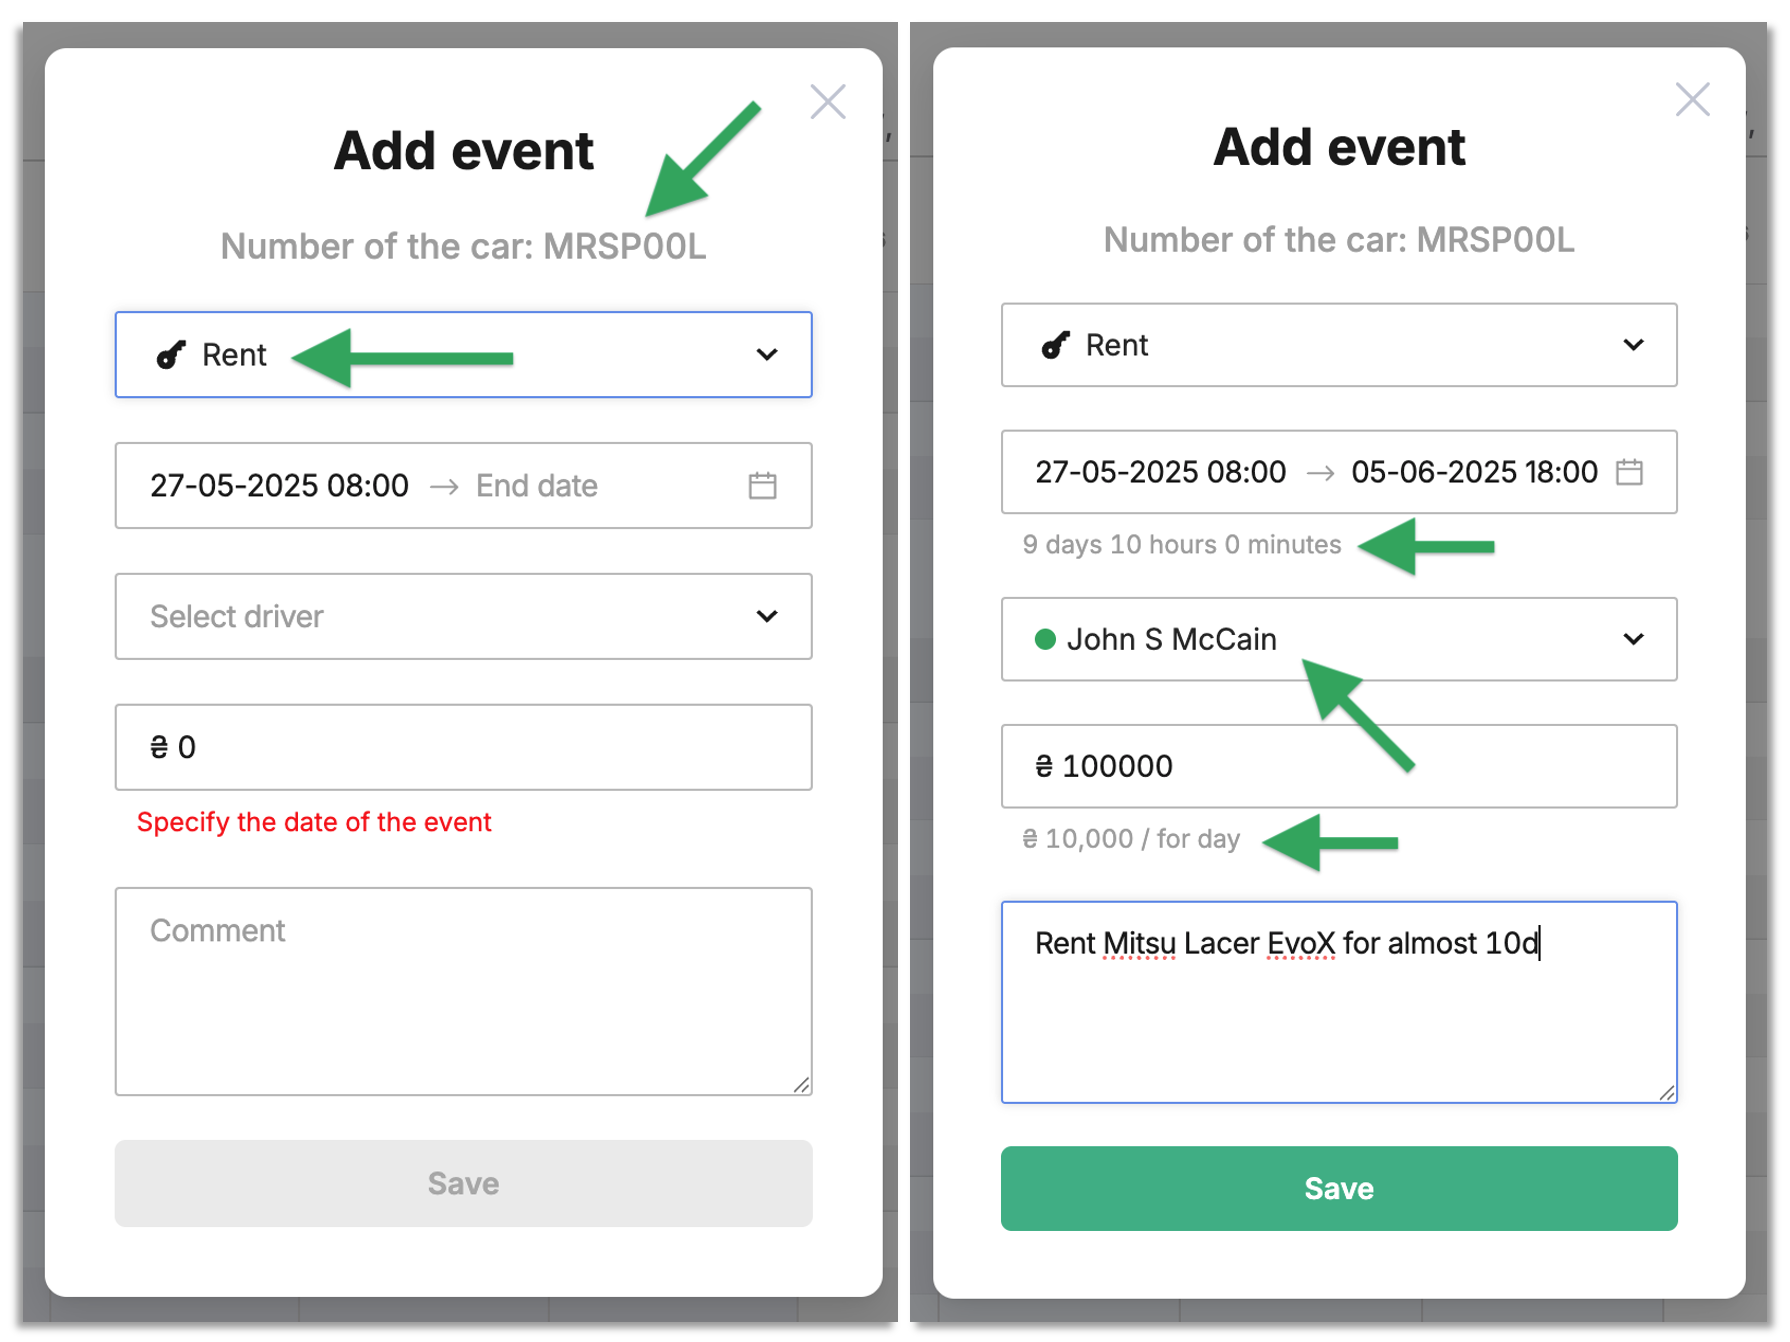1790x1342 pixels.
Task: Open the John S McCain driver dropdown
Action: pos(1339,639)
